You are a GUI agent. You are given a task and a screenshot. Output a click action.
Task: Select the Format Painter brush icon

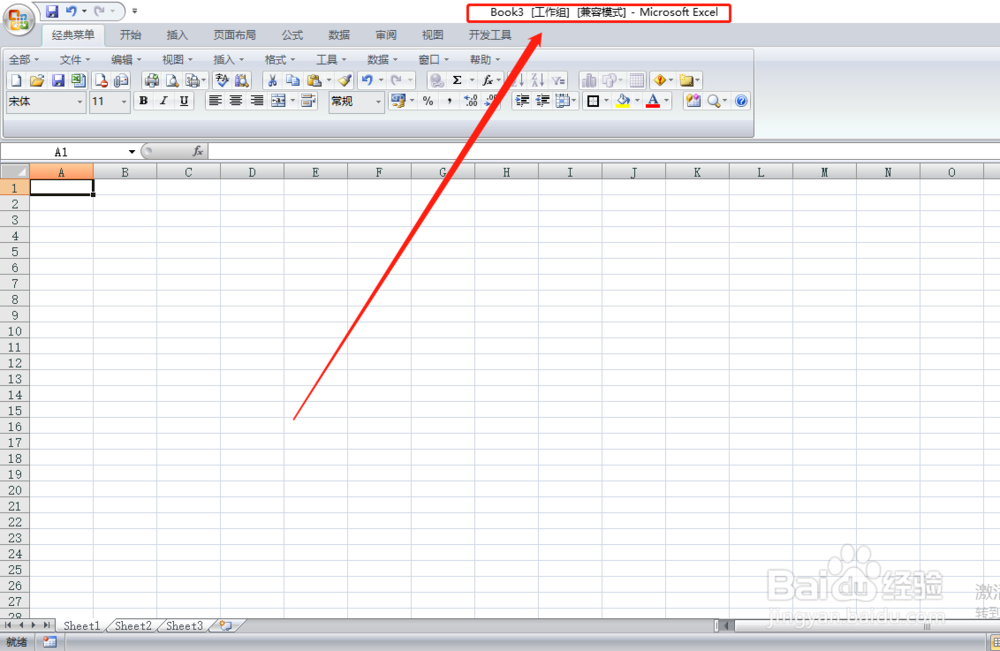point(345,80)
